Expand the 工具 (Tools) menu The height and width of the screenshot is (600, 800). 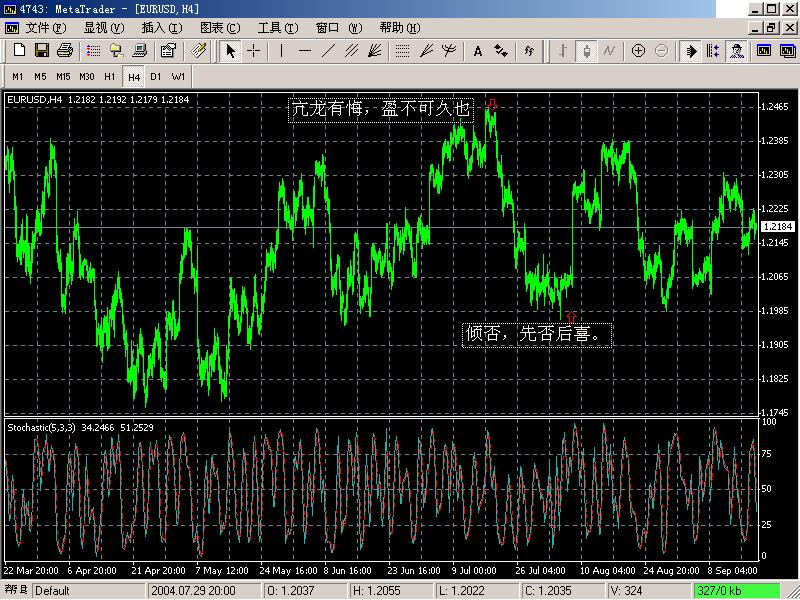tap(277, 28)
